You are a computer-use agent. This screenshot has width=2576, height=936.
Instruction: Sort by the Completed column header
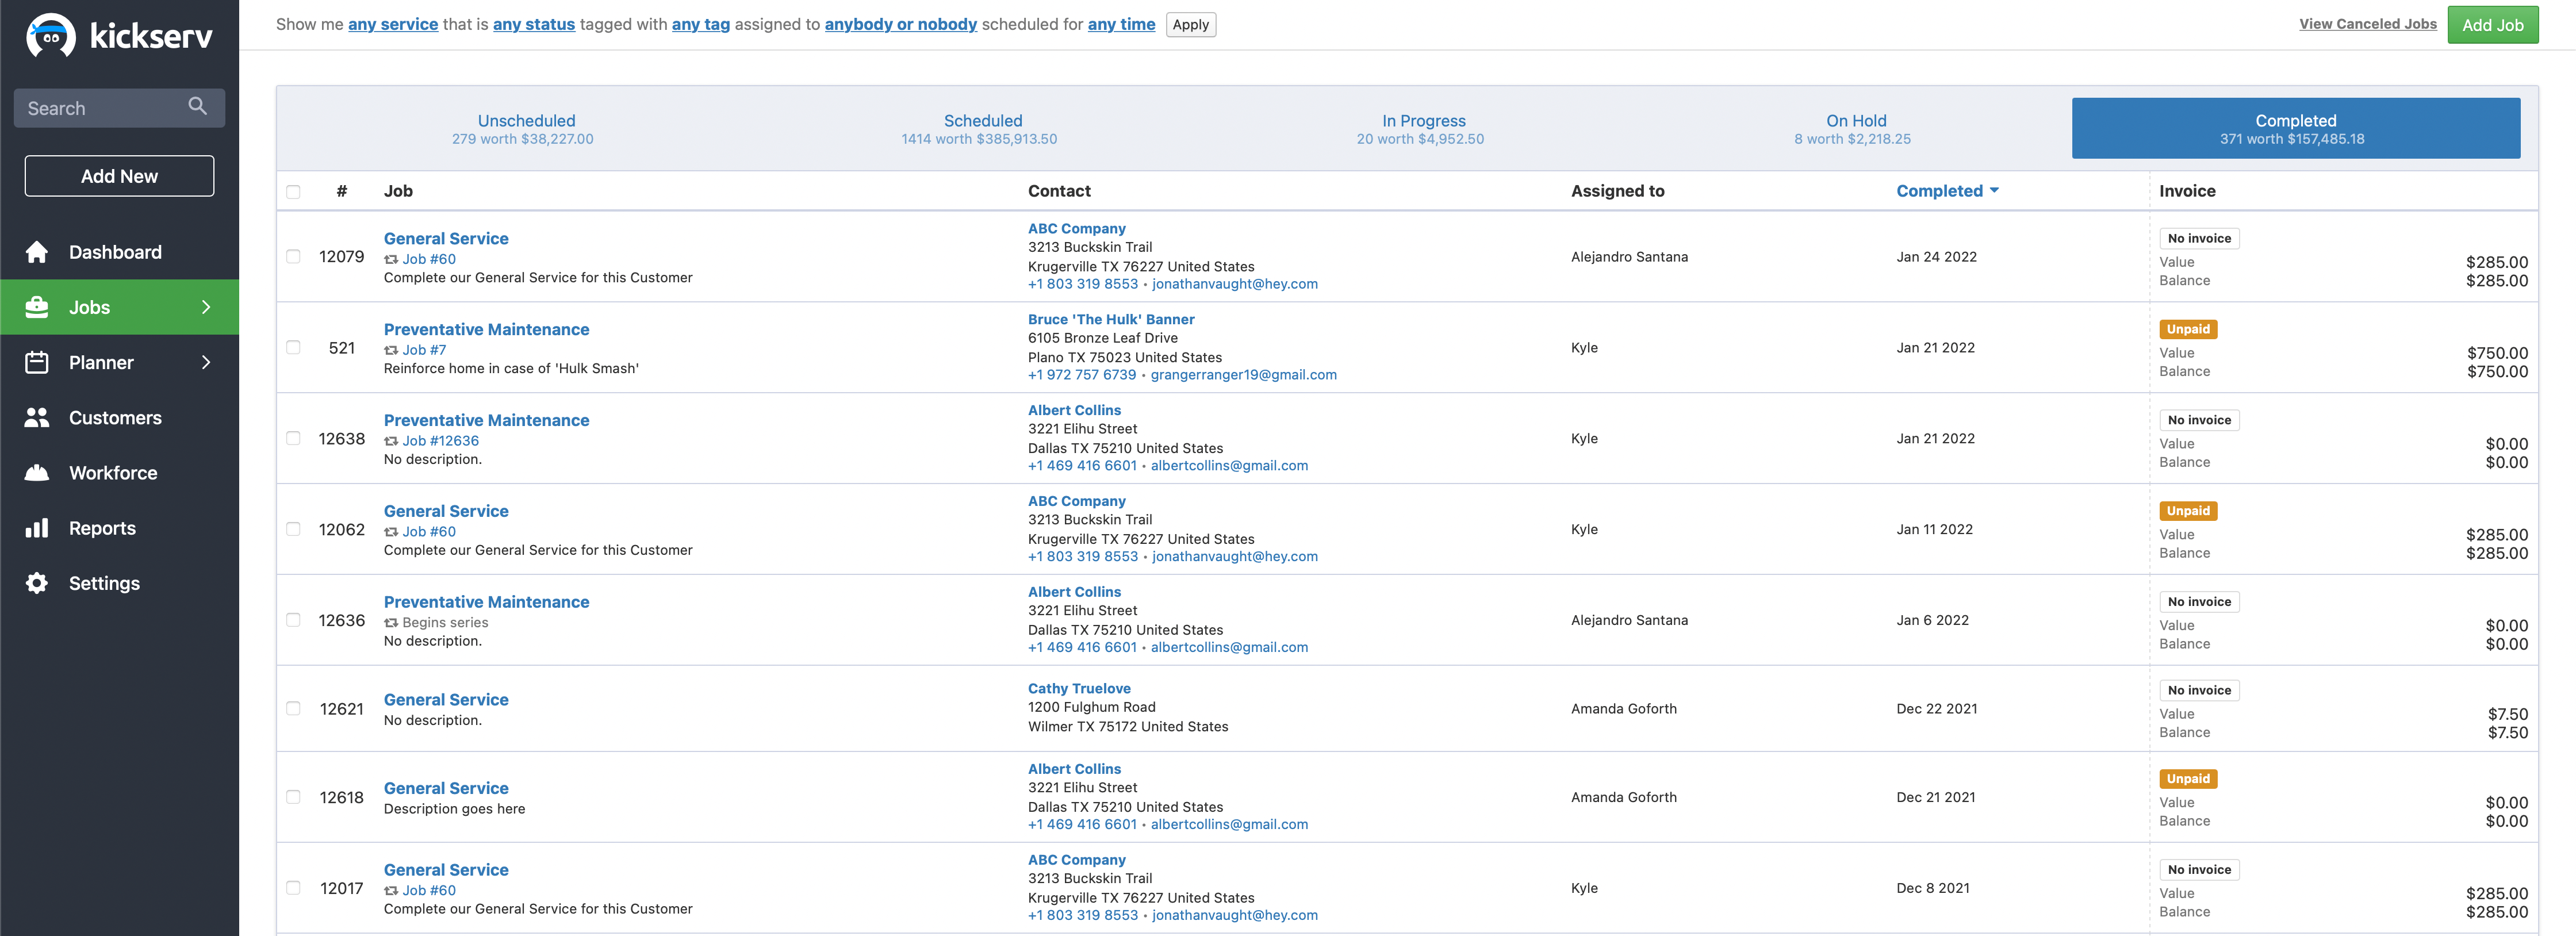pyautogui.click(x=1947, y=191)
